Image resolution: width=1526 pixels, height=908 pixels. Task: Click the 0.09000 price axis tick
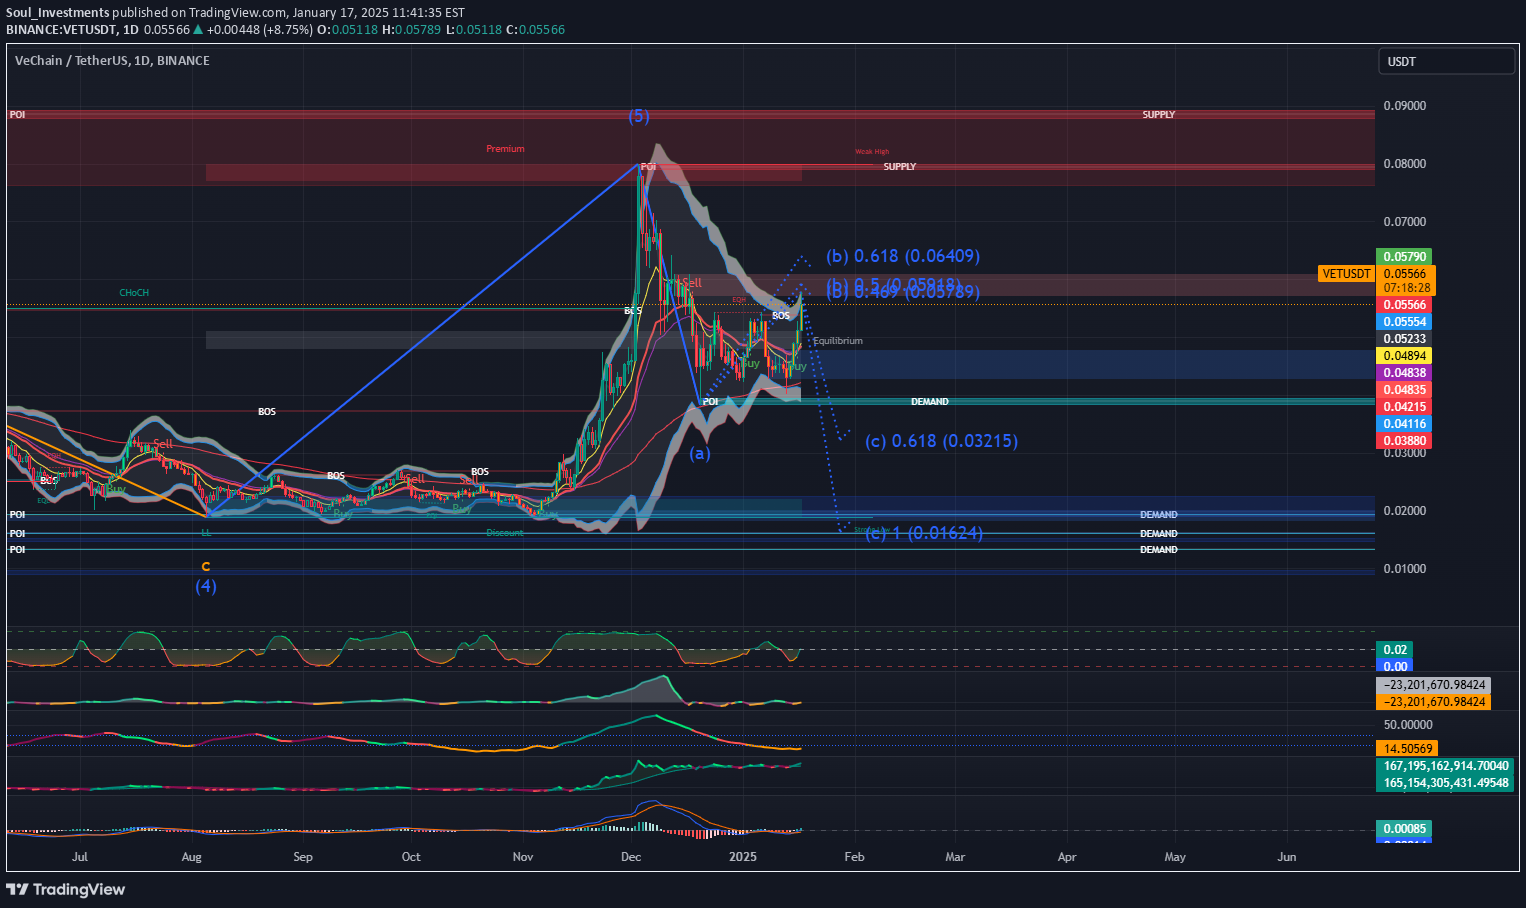(1405, 106)
